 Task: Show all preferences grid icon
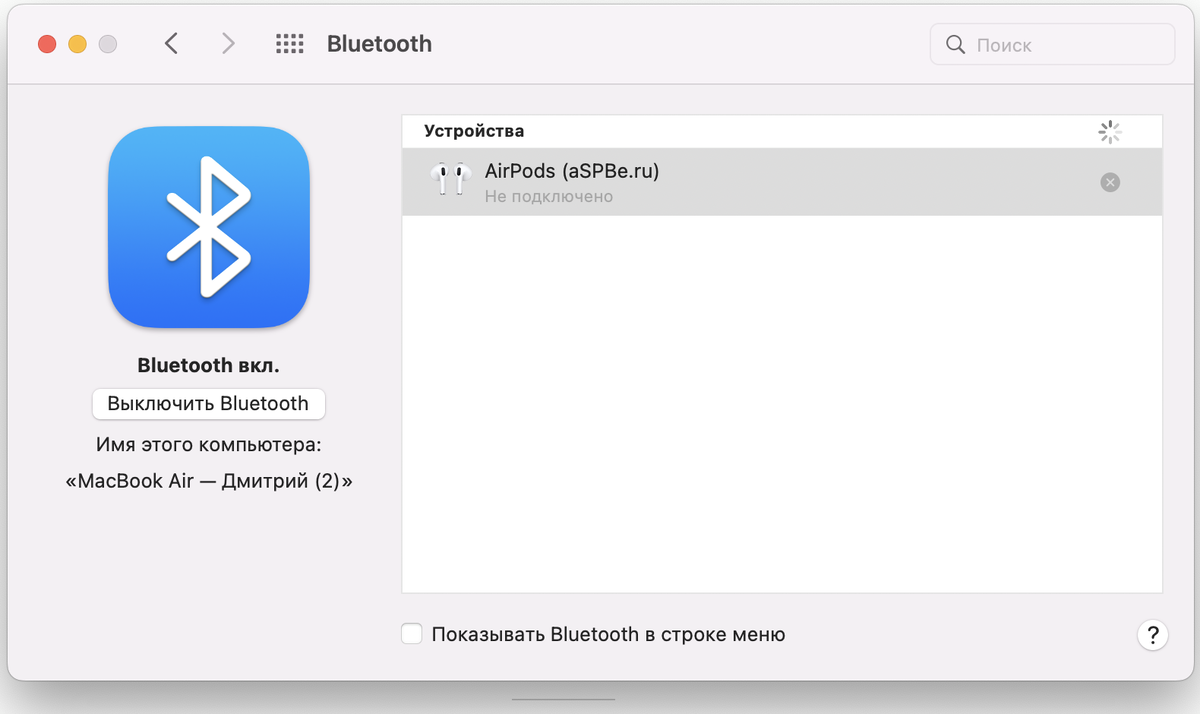point(290,44)
